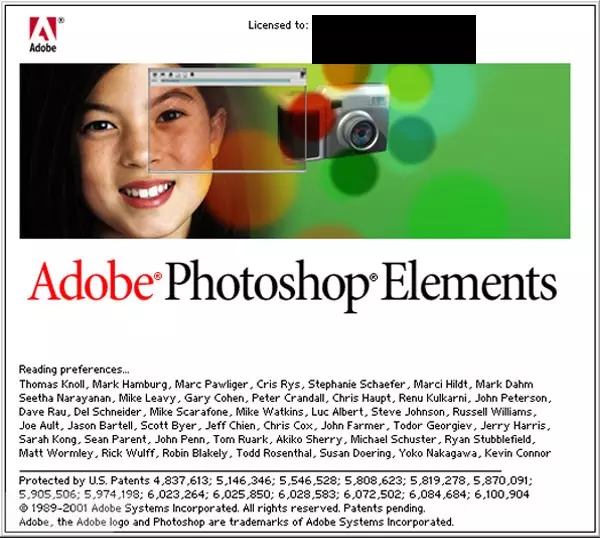Viewport: 600px width, 538px height.
Task: Click the name 'Mark Hamburg'
Action: pos(130,384)
